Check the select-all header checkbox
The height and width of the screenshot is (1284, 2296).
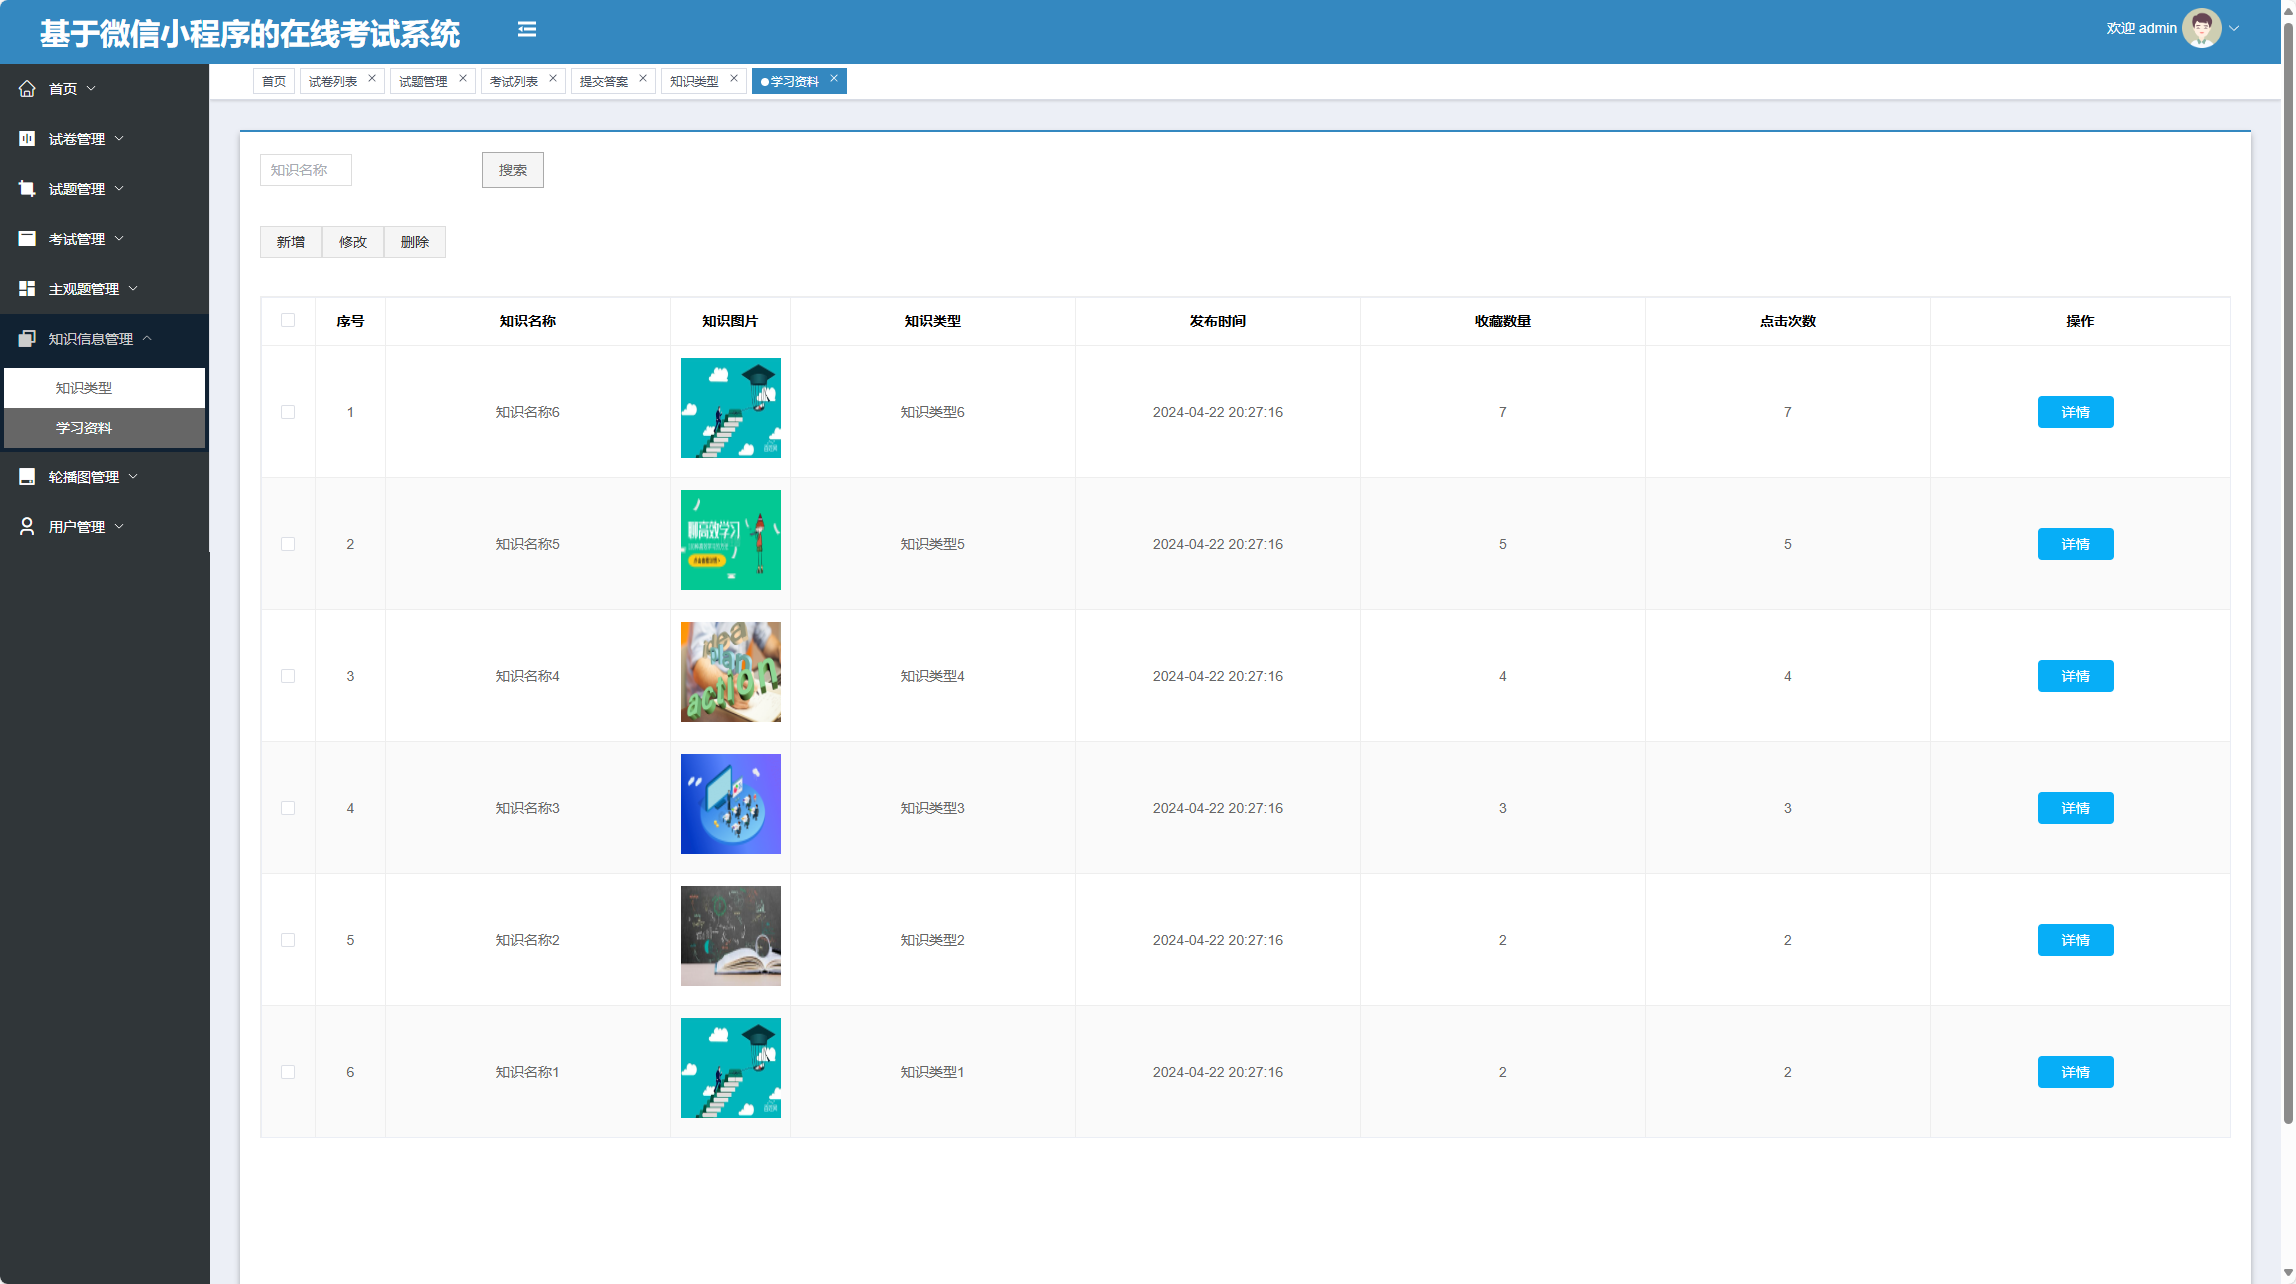pos(288,320)
